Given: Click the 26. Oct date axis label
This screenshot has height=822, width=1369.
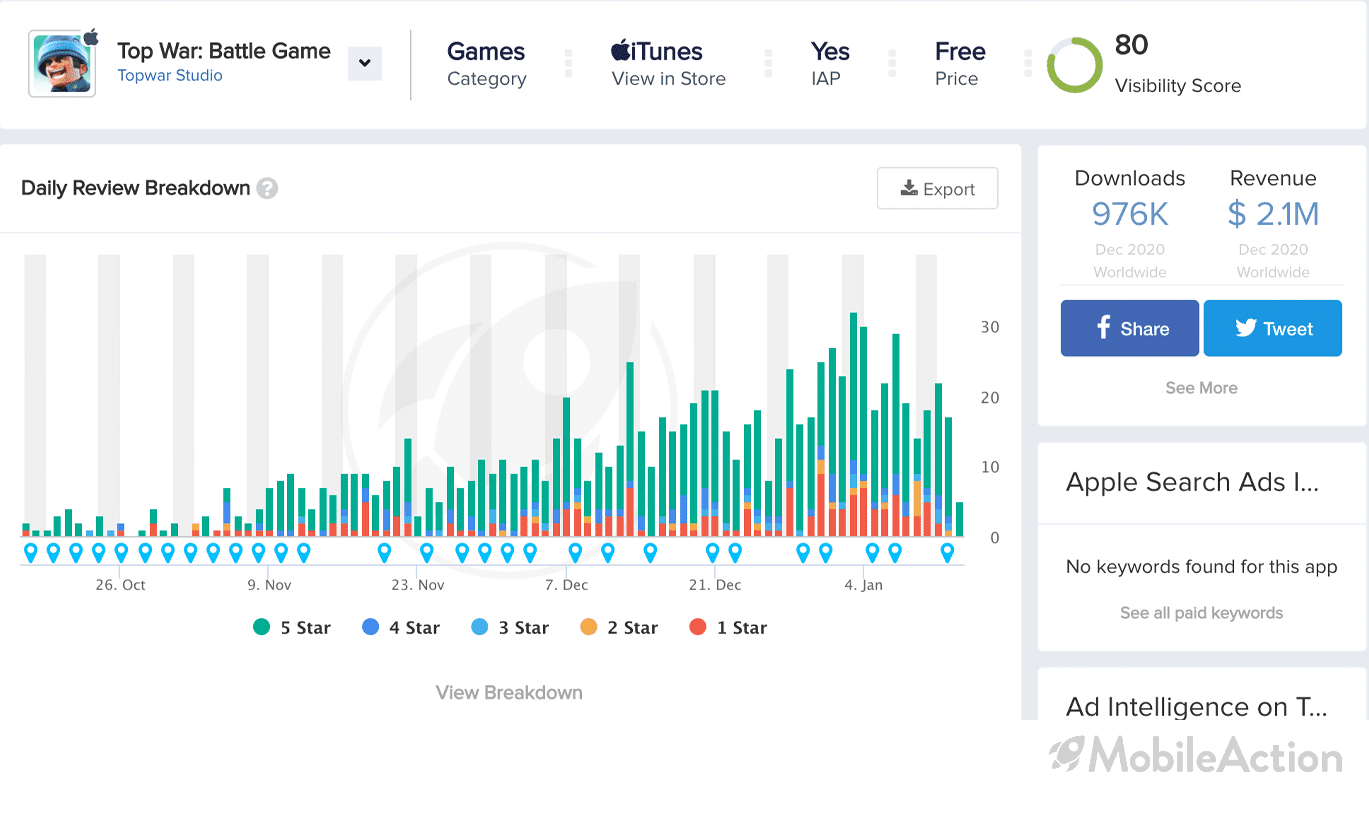Looking at the screenshot, I should [120, 585].
